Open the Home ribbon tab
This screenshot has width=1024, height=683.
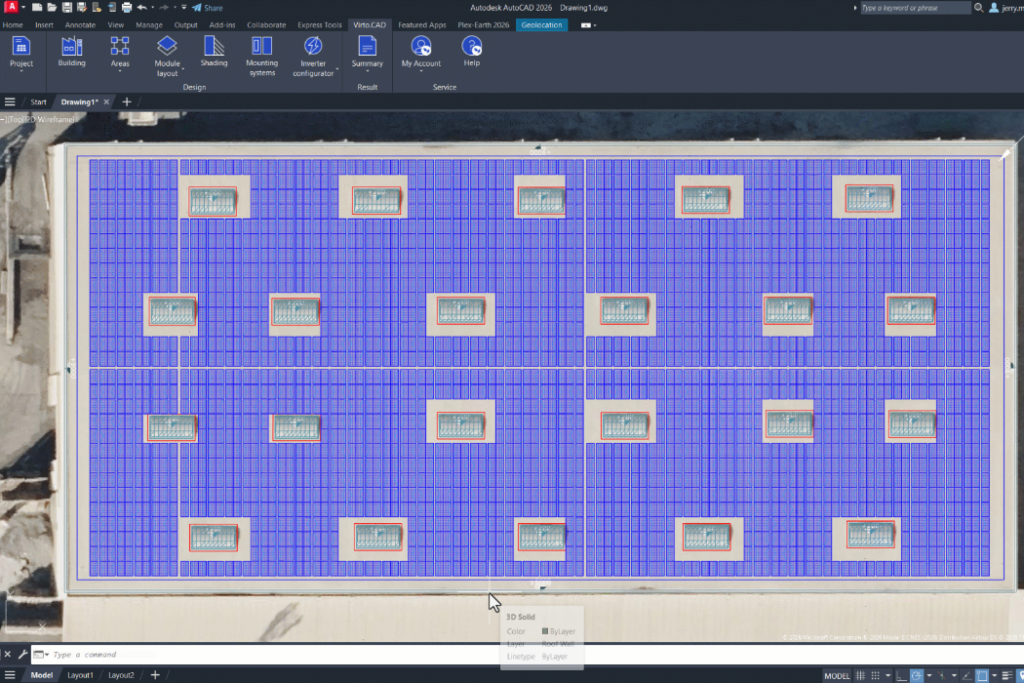12,25
